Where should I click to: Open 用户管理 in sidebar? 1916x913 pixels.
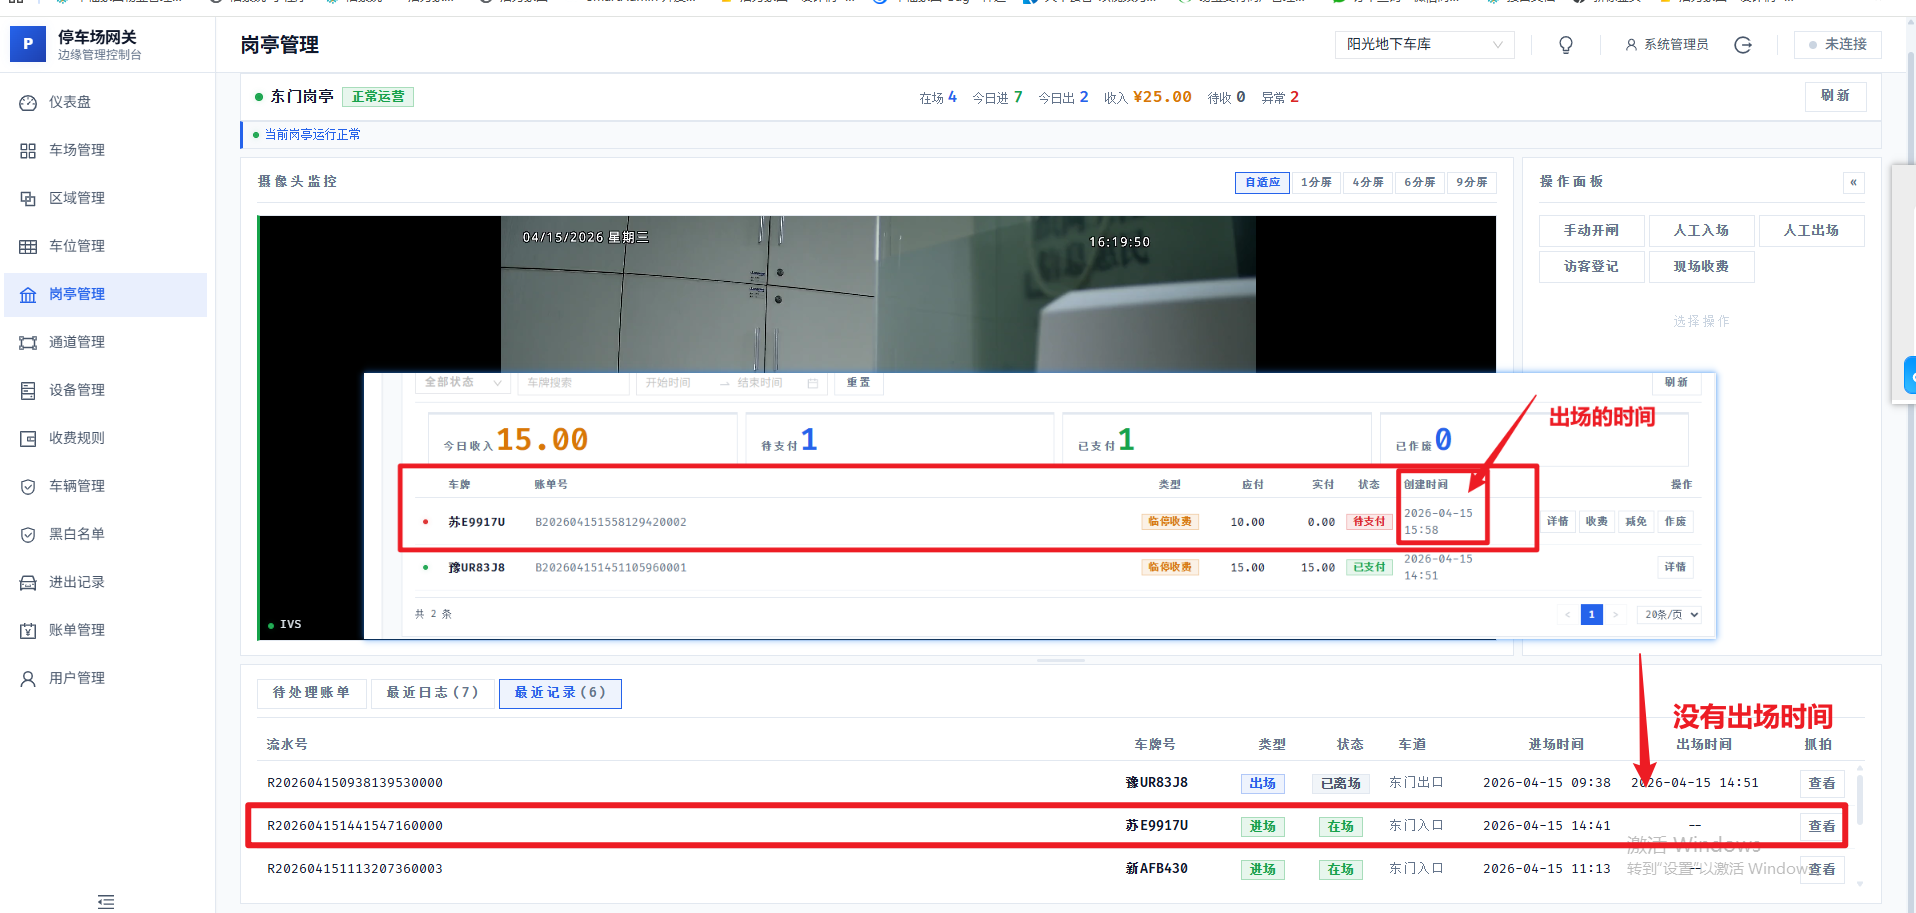tap(77, 678)
